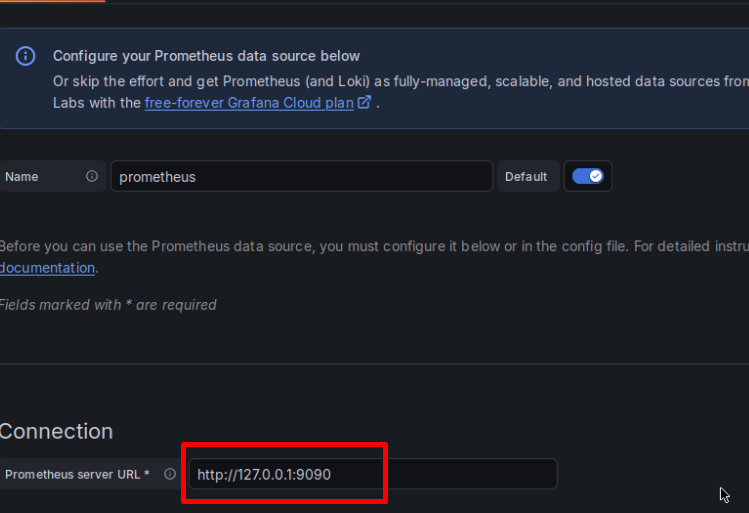Click the 'Configure your Prometheus data source below' title

click(206, 56)
